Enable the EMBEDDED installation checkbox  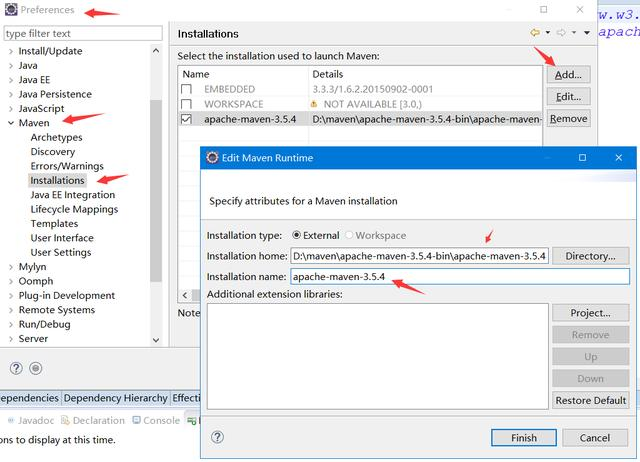[186, 89]
